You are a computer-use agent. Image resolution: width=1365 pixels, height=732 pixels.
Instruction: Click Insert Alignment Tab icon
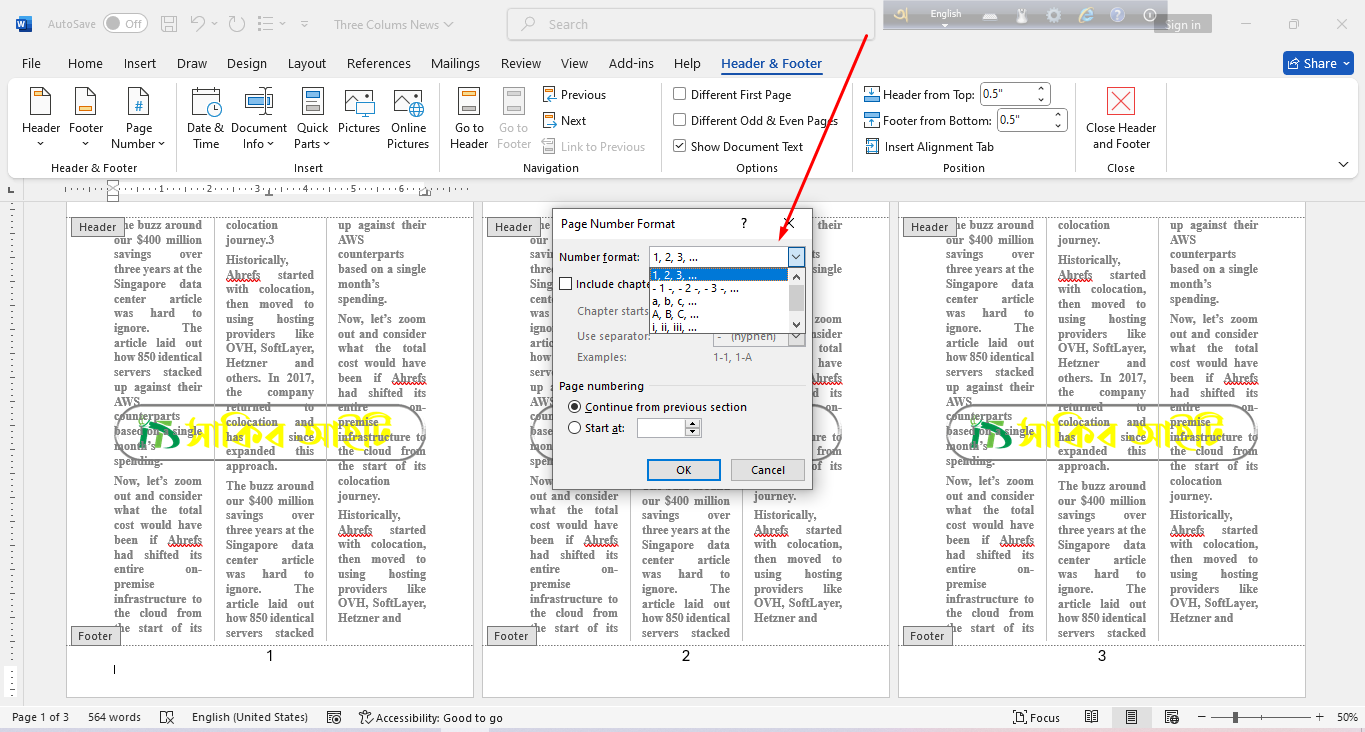pyautogui.click(x=872, y=147)
